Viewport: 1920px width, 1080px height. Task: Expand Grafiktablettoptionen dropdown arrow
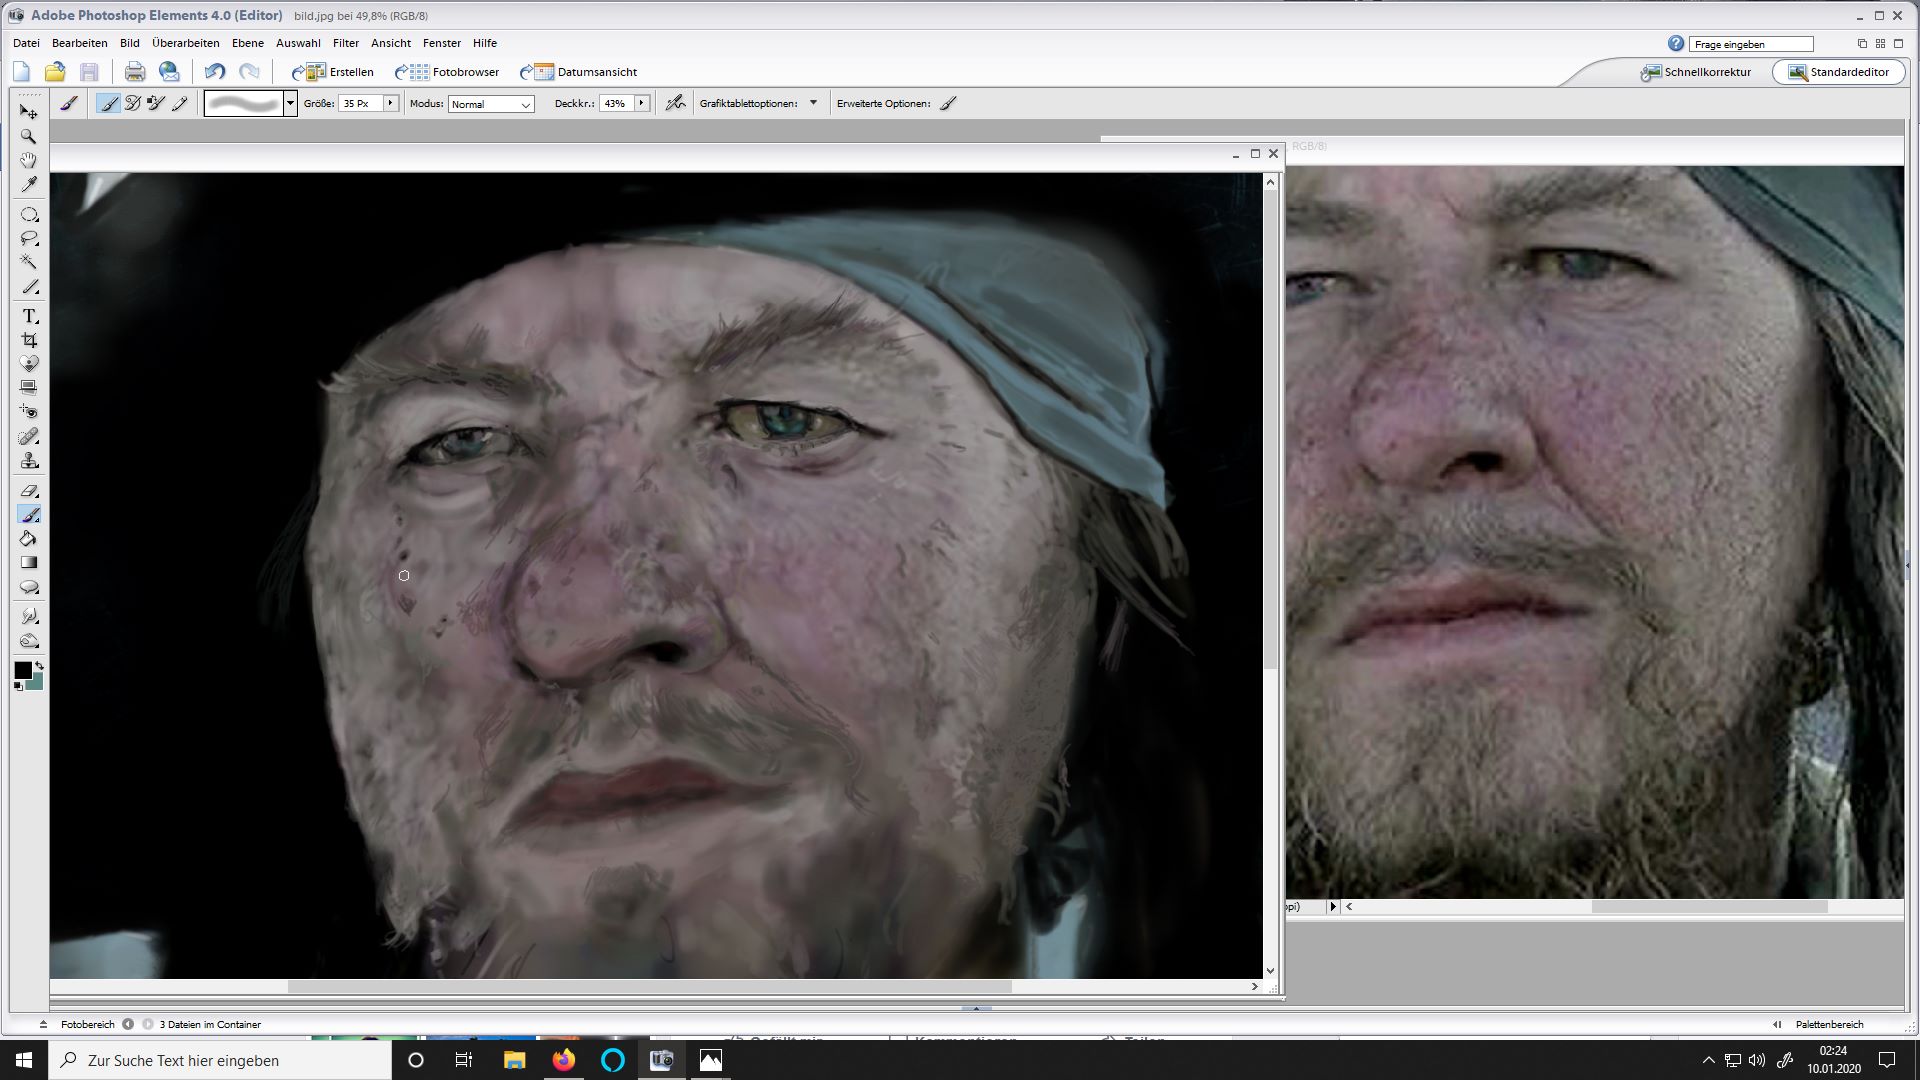813,103
